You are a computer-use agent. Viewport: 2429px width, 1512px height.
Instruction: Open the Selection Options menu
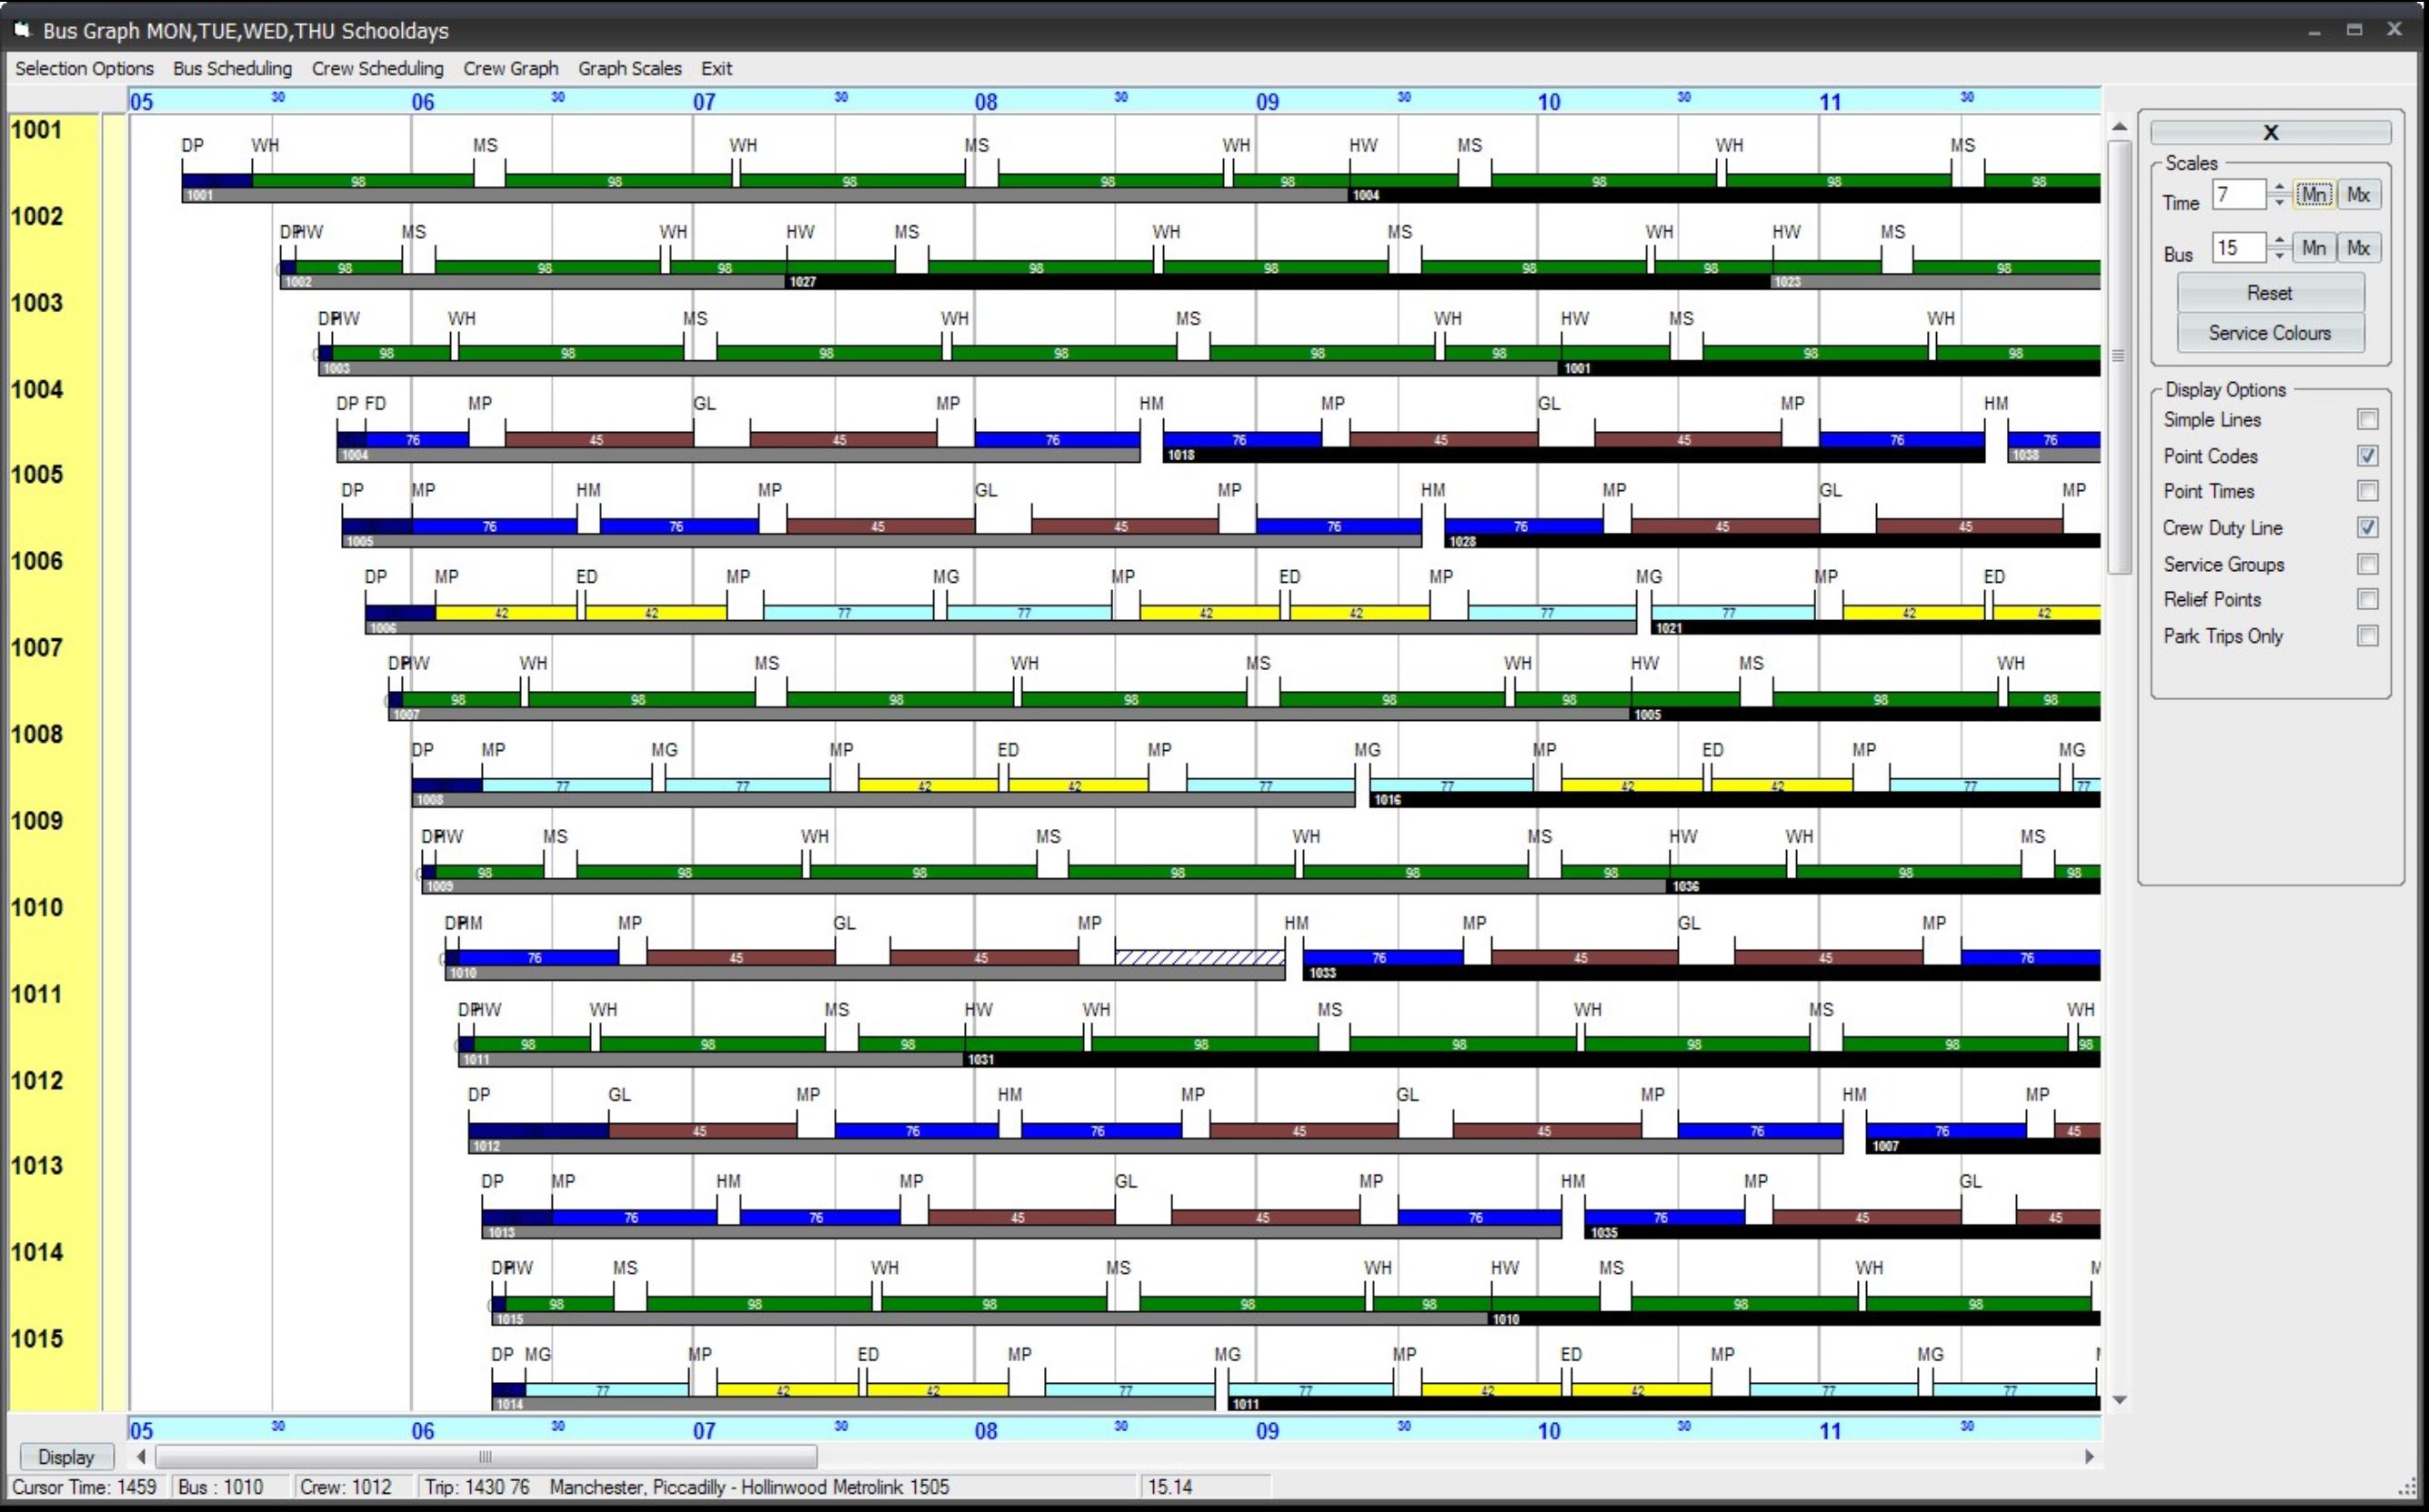(x=84, y=68)
